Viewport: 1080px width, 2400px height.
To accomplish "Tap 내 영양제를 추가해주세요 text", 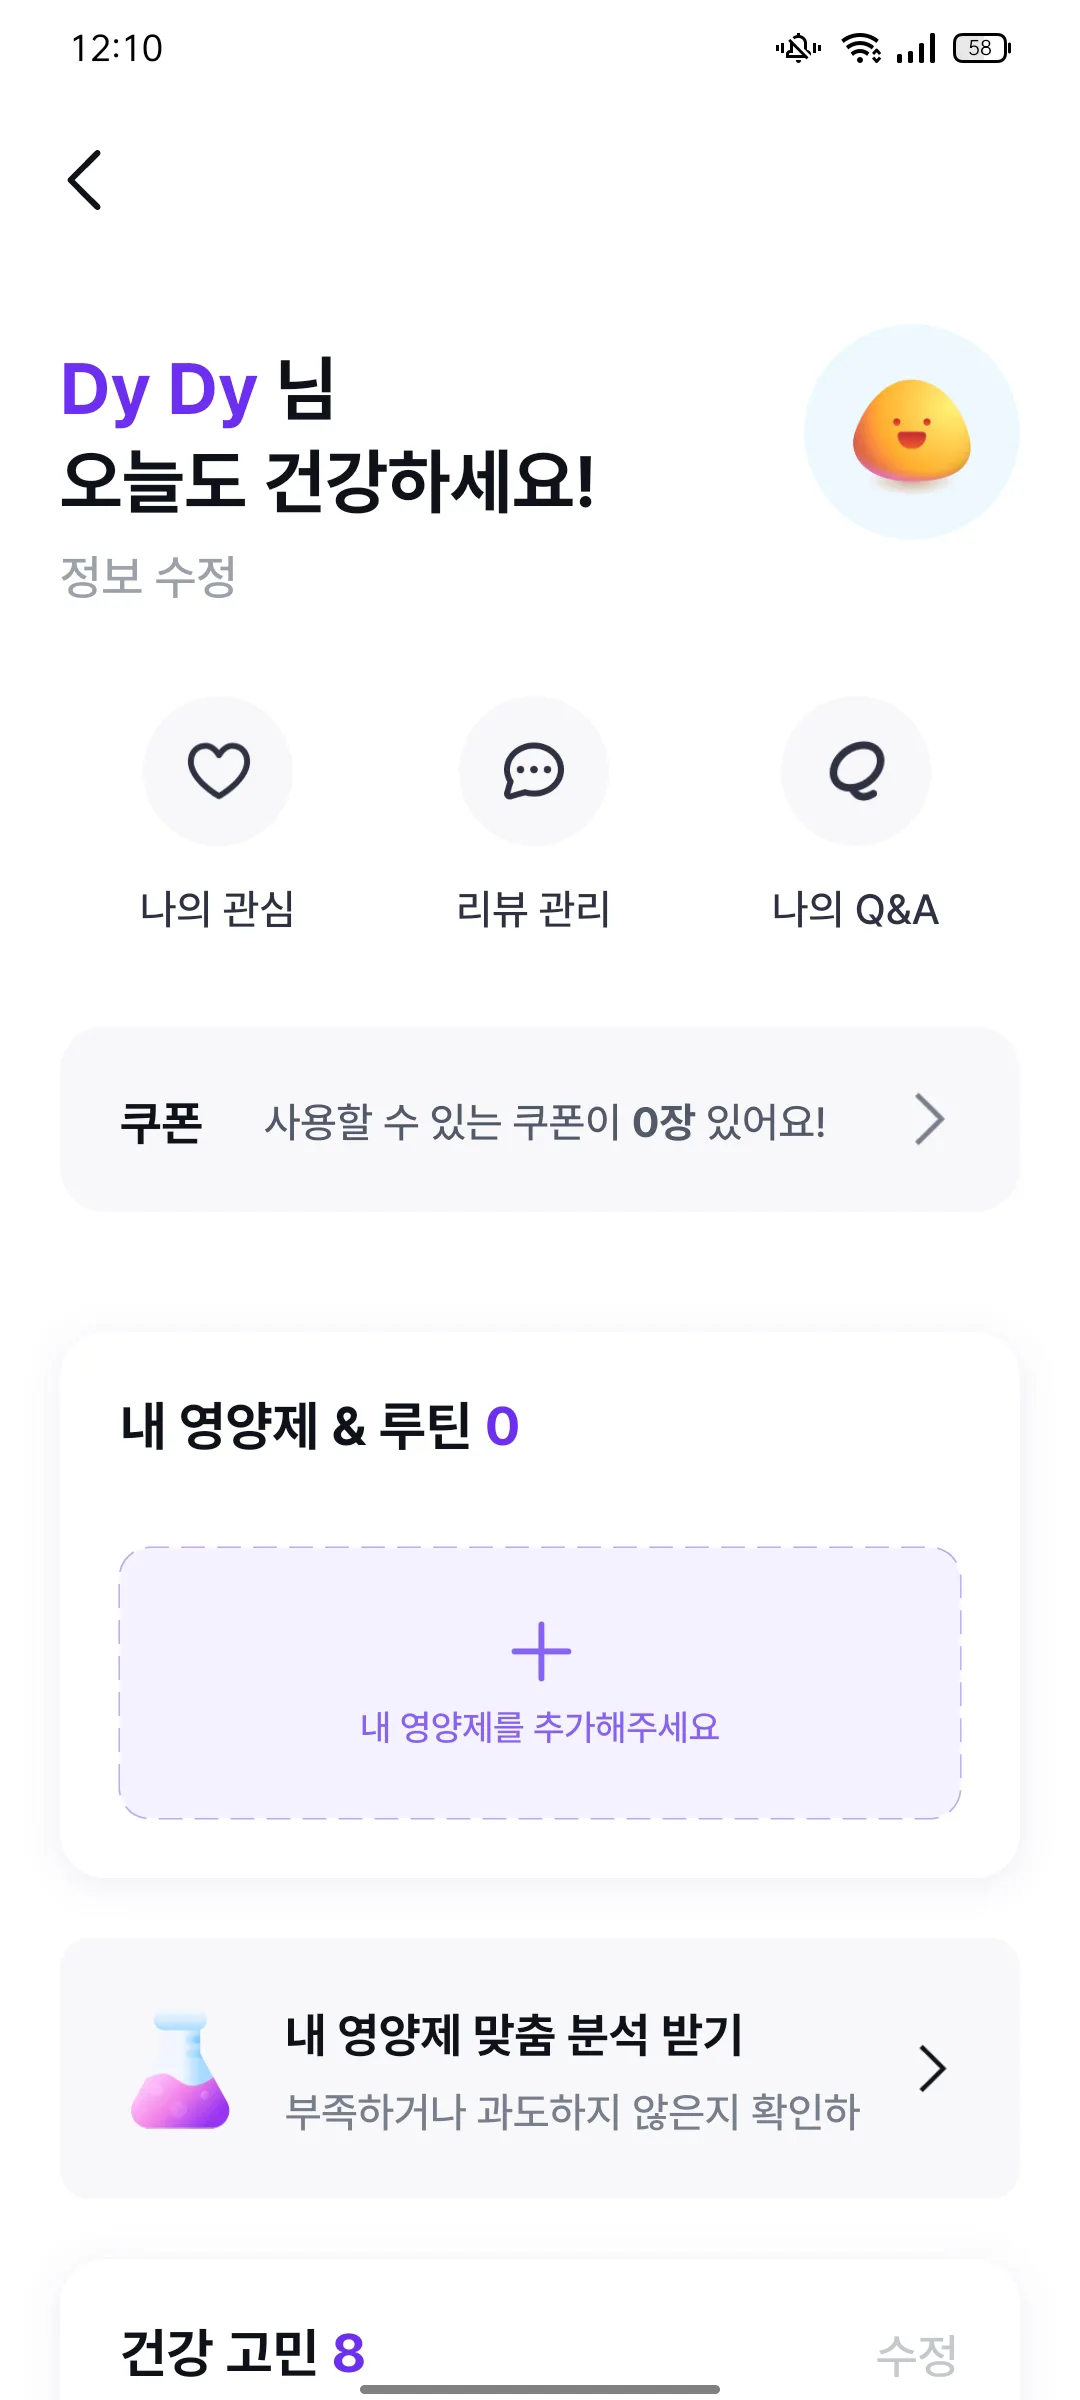I will (540, 1727).
